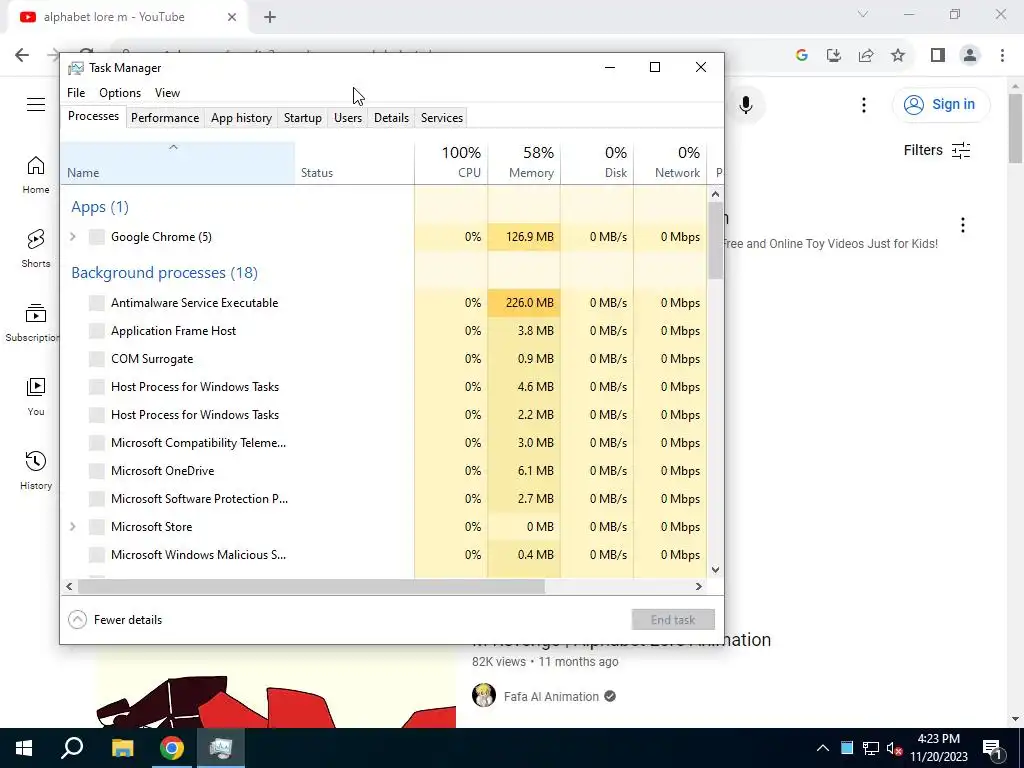Sort processes by Disk column header
This screenshot has height=768, width=1024.
(x=598, y=163)
